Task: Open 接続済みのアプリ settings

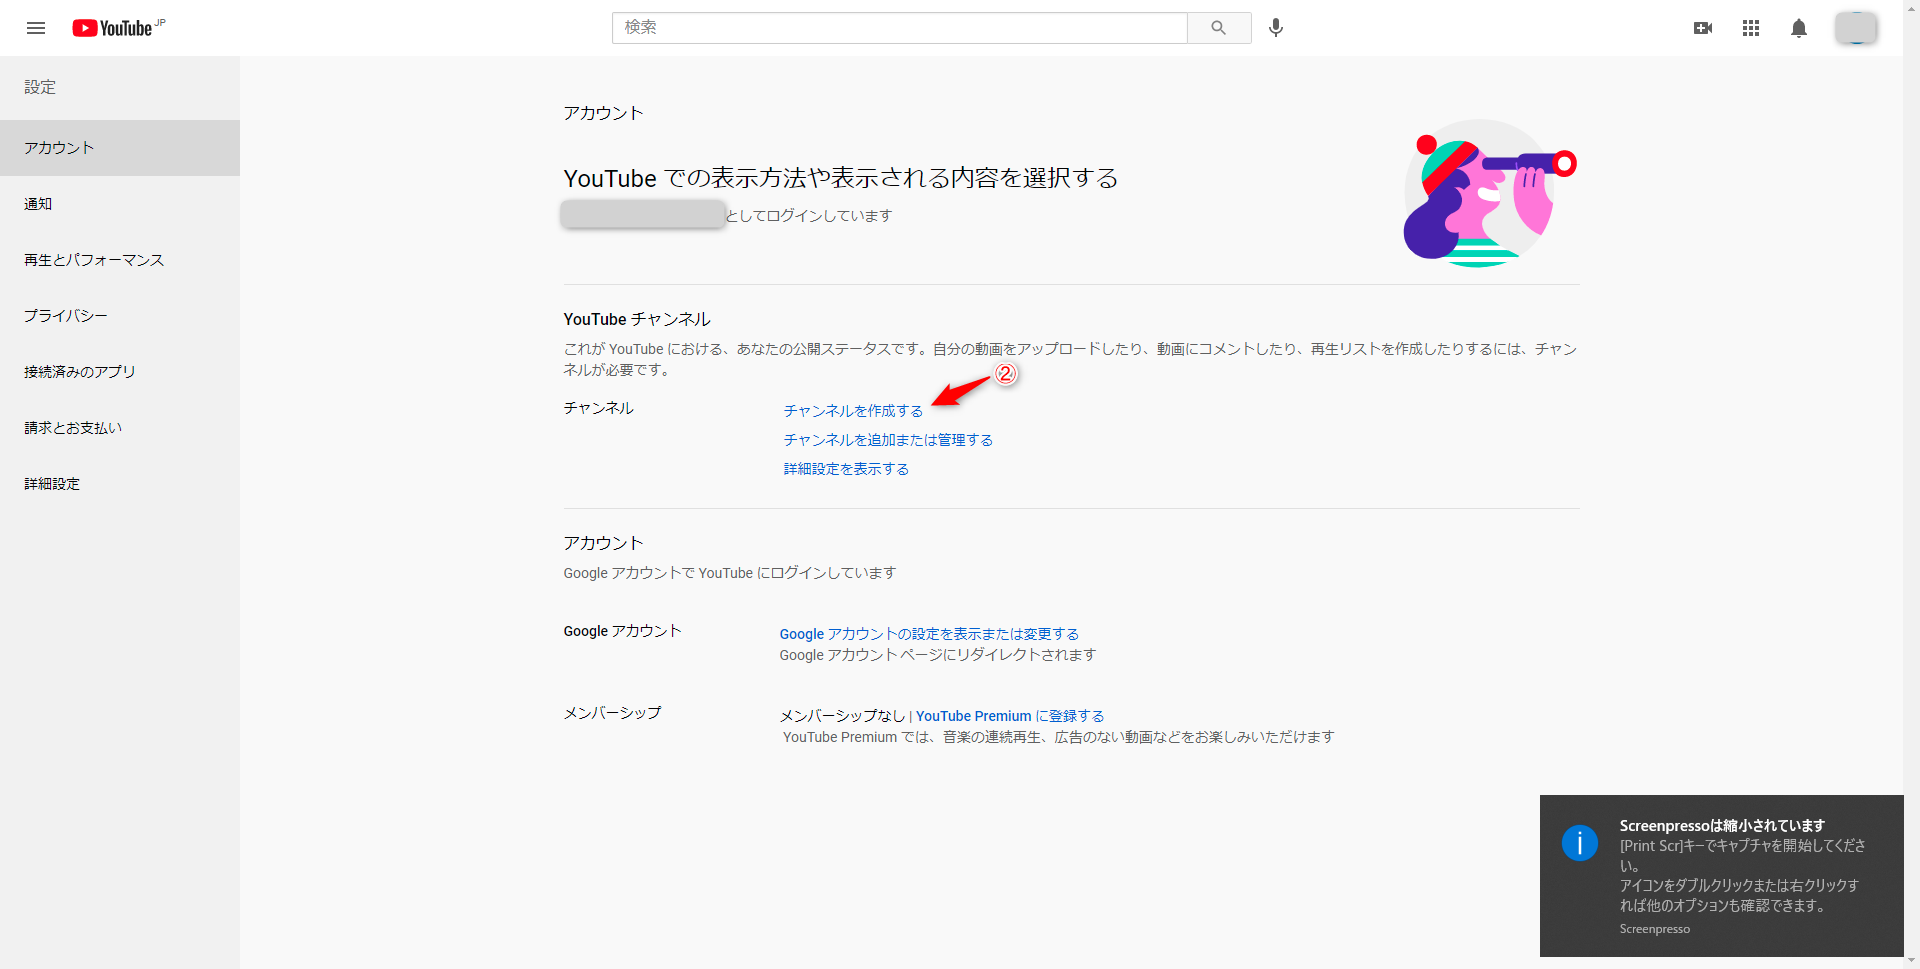Action: [80, 372]
